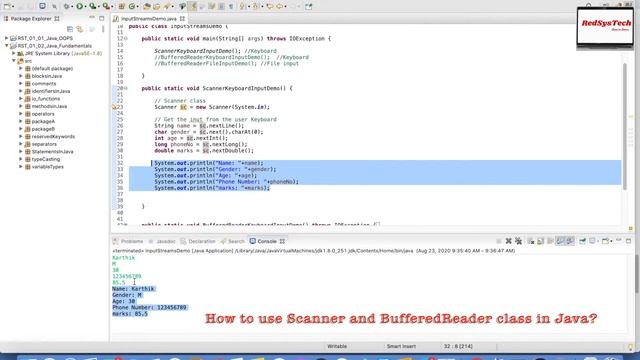The width and height of the screenshot is (640, 360).
Task: Click the Coverage run toolbar icon
Action: pos(93,6)
